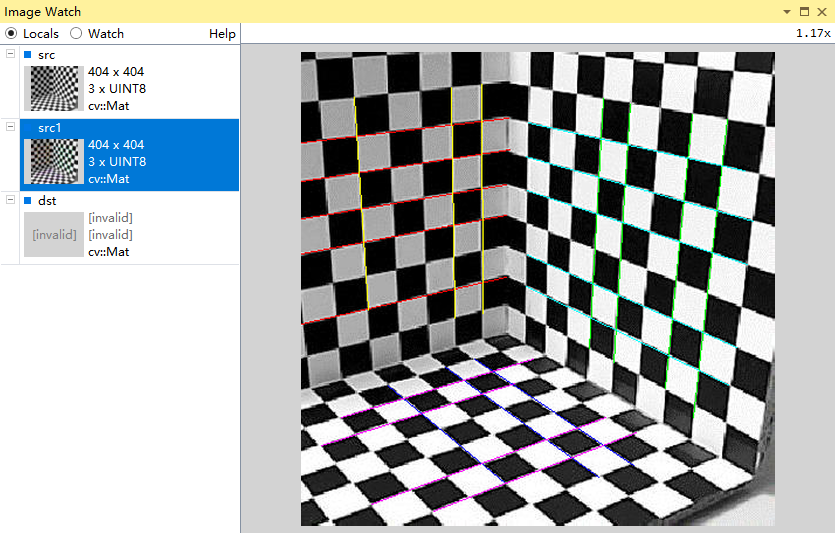835x533 pixels.
Task: Select the dst variable name
Action: click(47, 201)
